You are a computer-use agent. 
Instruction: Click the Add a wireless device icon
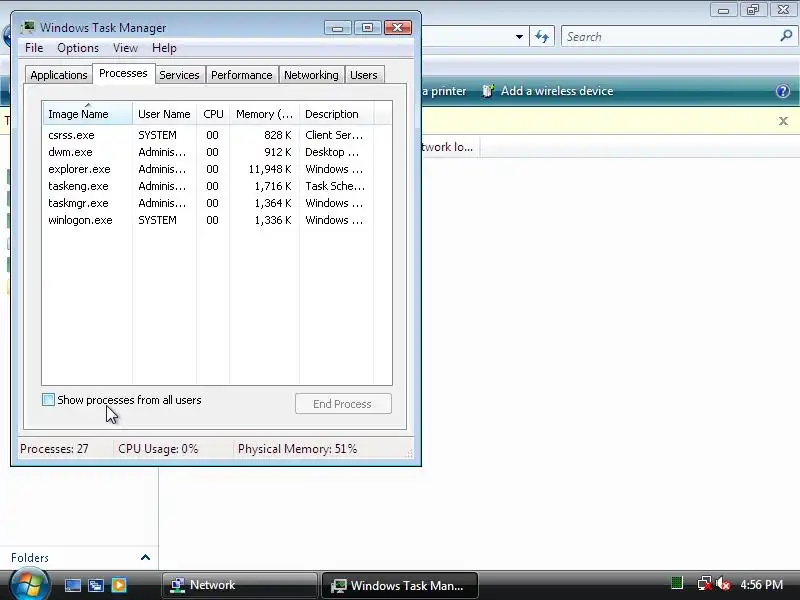[x=488, y=91]
